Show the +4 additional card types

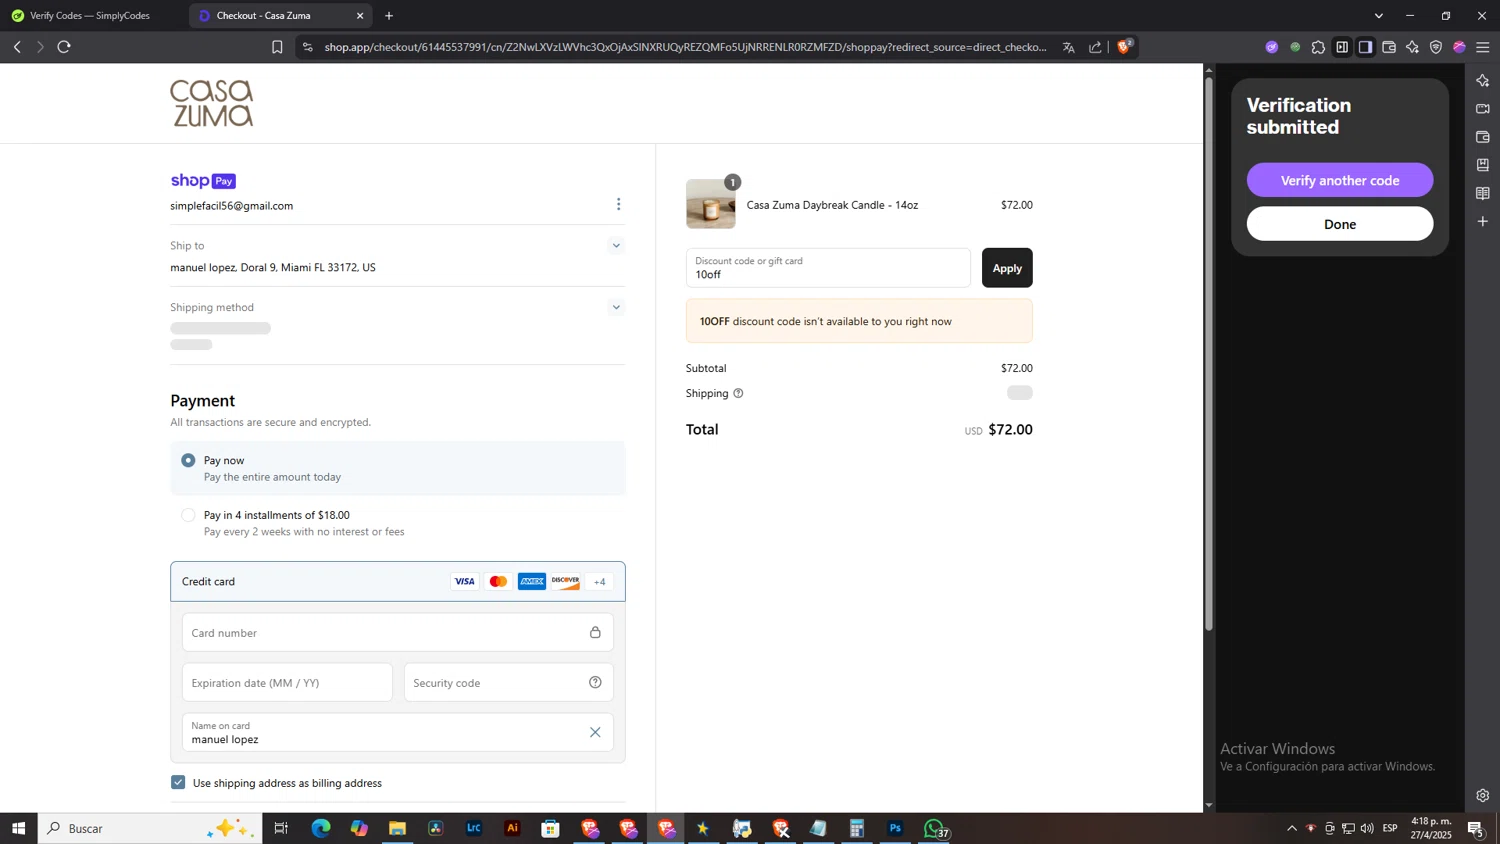tap(600, 582)
